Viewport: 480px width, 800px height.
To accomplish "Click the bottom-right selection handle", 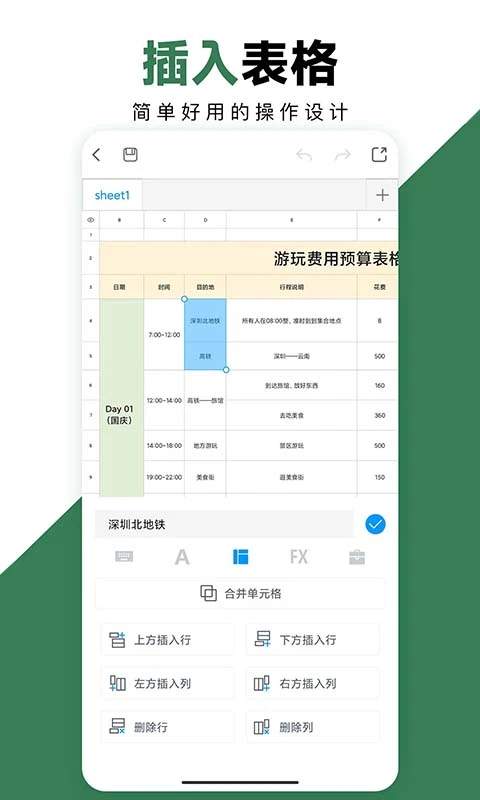I will [x=226, y=369].
